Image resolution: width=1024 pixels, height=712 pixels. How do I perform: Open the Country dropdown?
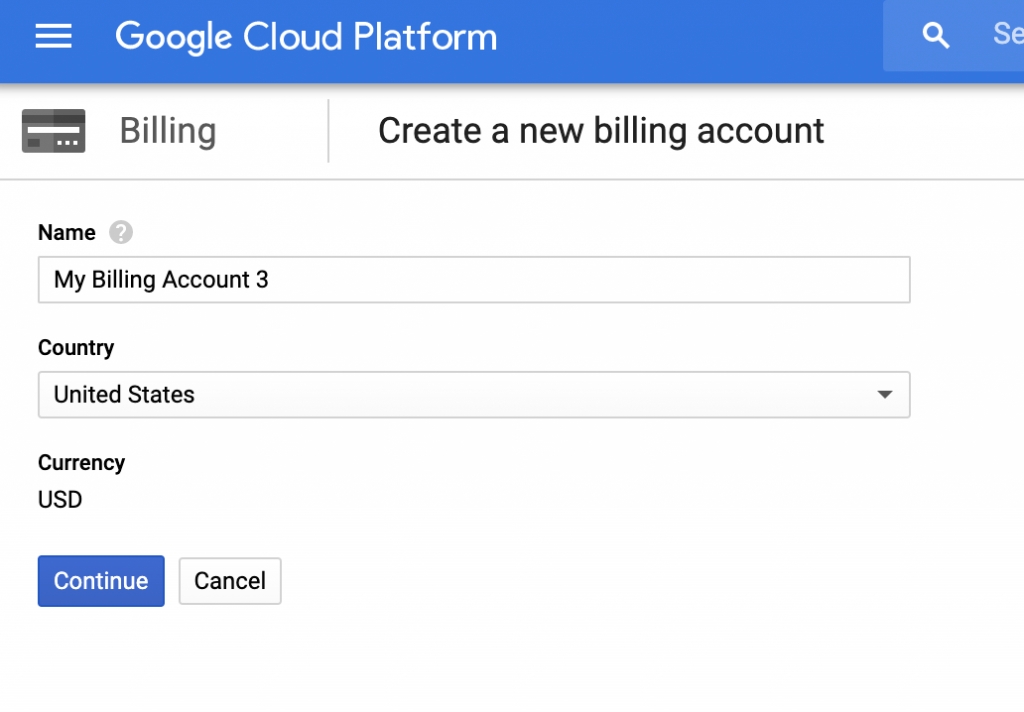[x=474, y=395]
